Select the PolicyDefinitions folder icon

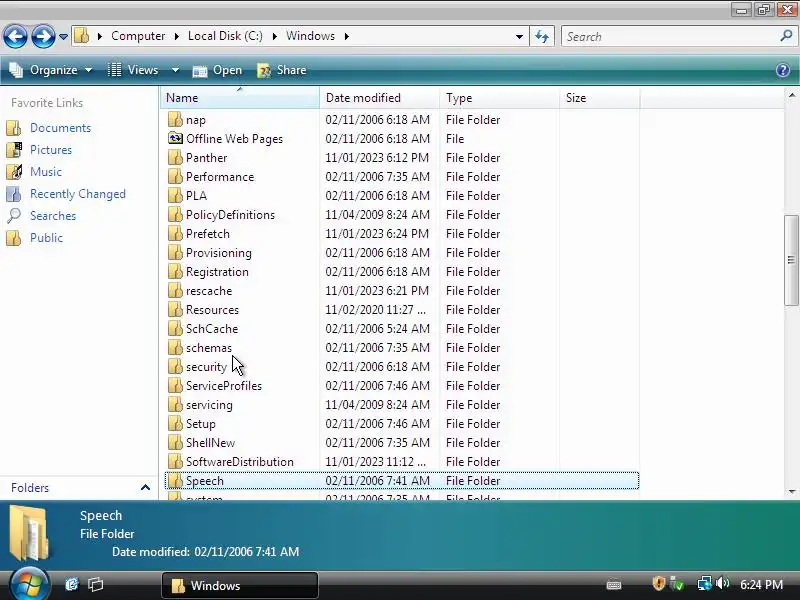tap(175, 214)
